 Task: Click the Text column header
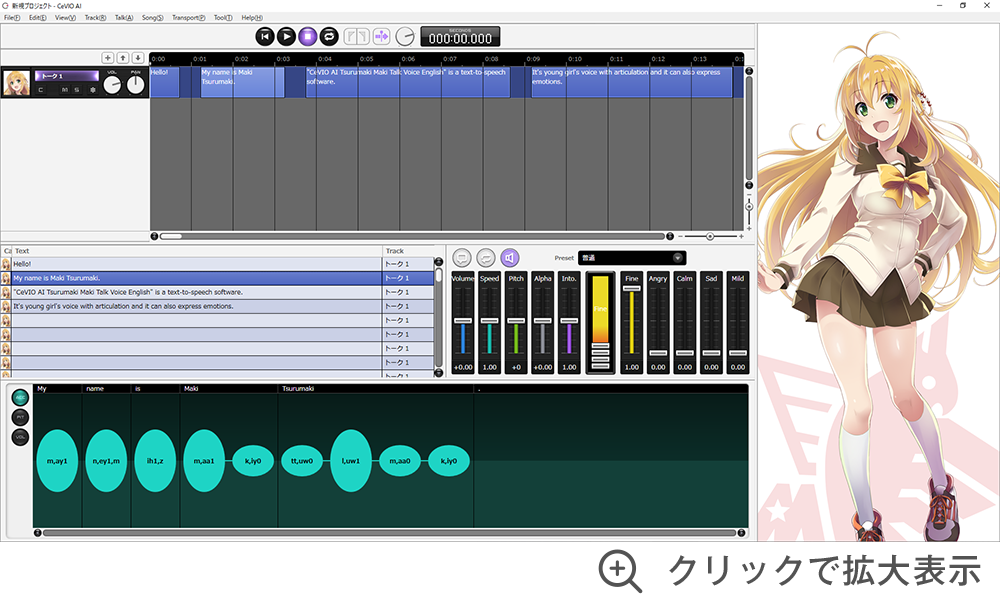click(198, 251)
